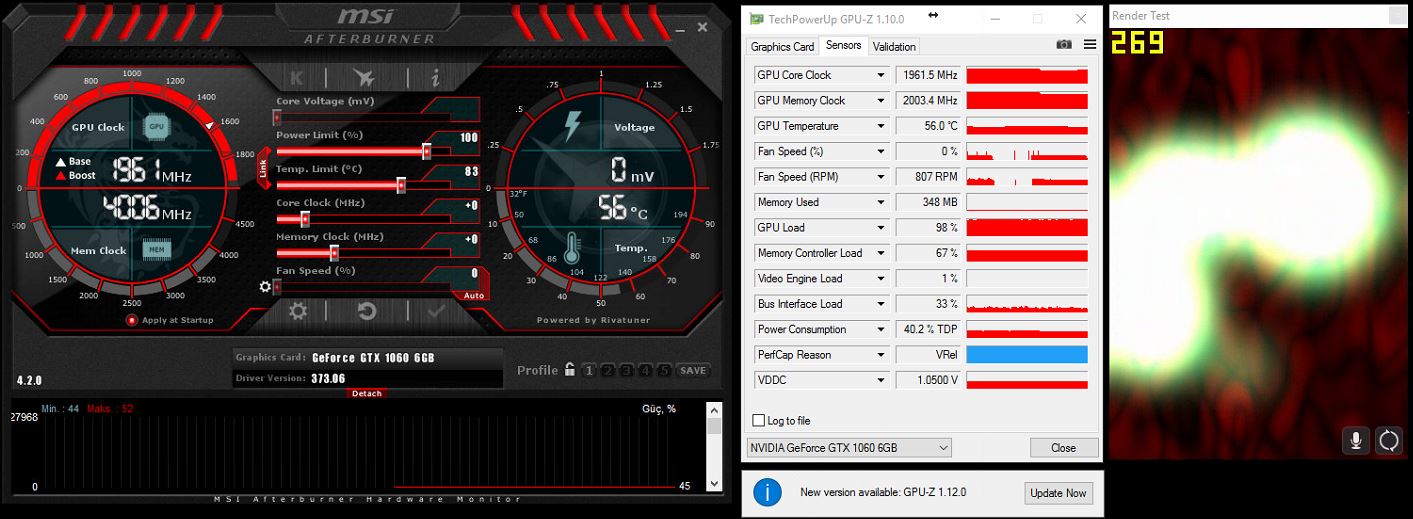The width and height of the screenshot is (1413, 519).
Task: Open the GPU Core Clock sensor dropdown
Action: (881, 75)
